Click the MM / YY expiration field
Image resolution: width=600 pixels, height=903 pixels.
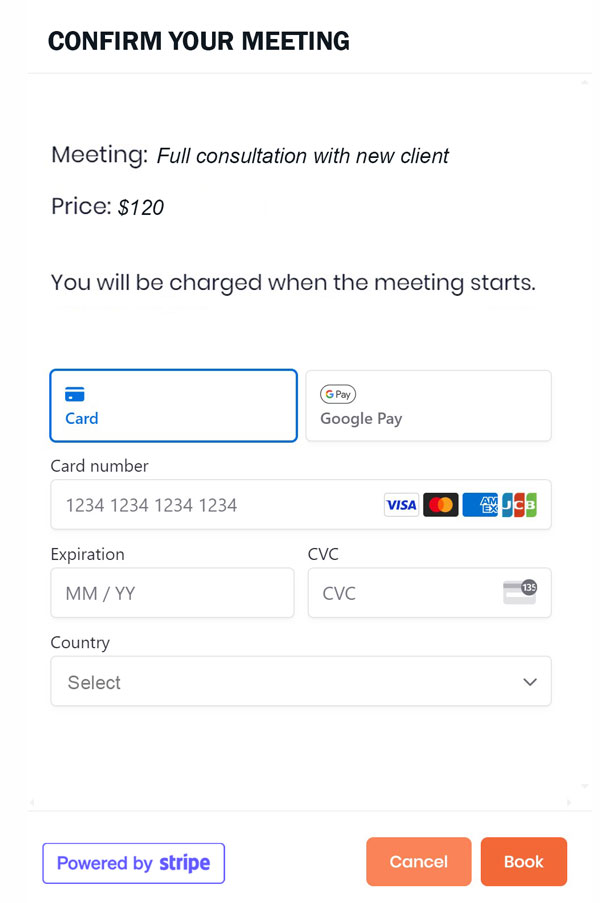[172, 592]
